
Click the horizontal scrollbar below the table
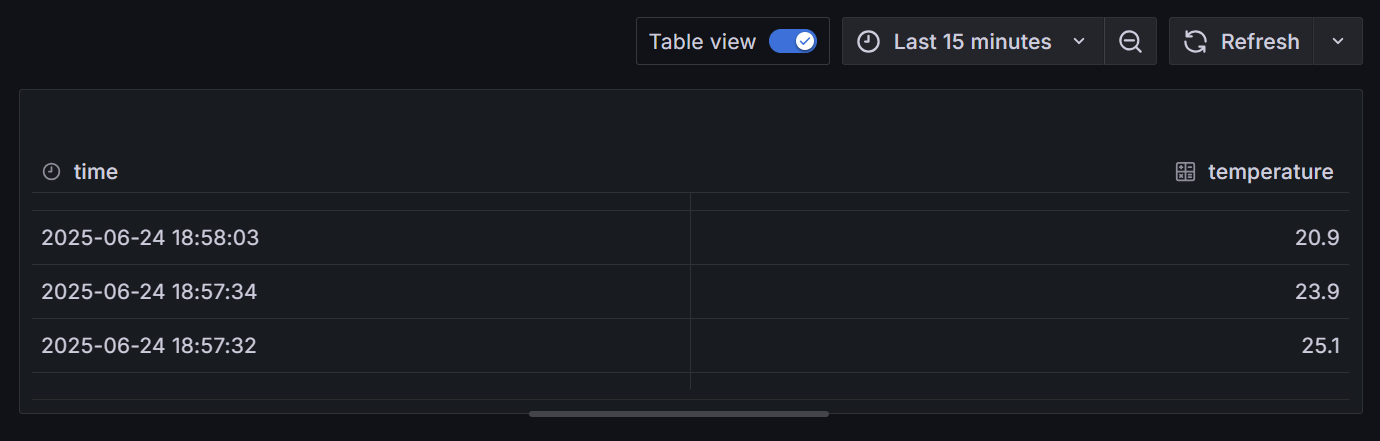tap(679, 413)
